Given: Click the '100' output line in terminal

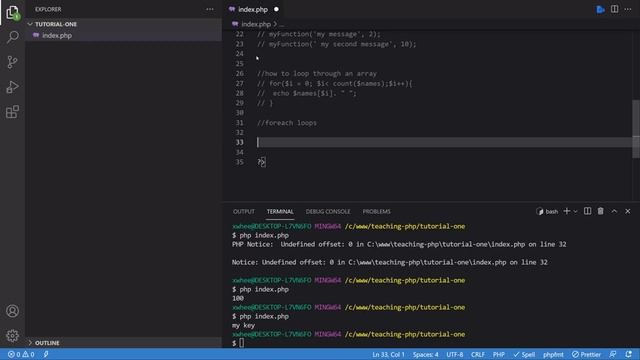Looking at the screenshot, I should pos(238,298).
